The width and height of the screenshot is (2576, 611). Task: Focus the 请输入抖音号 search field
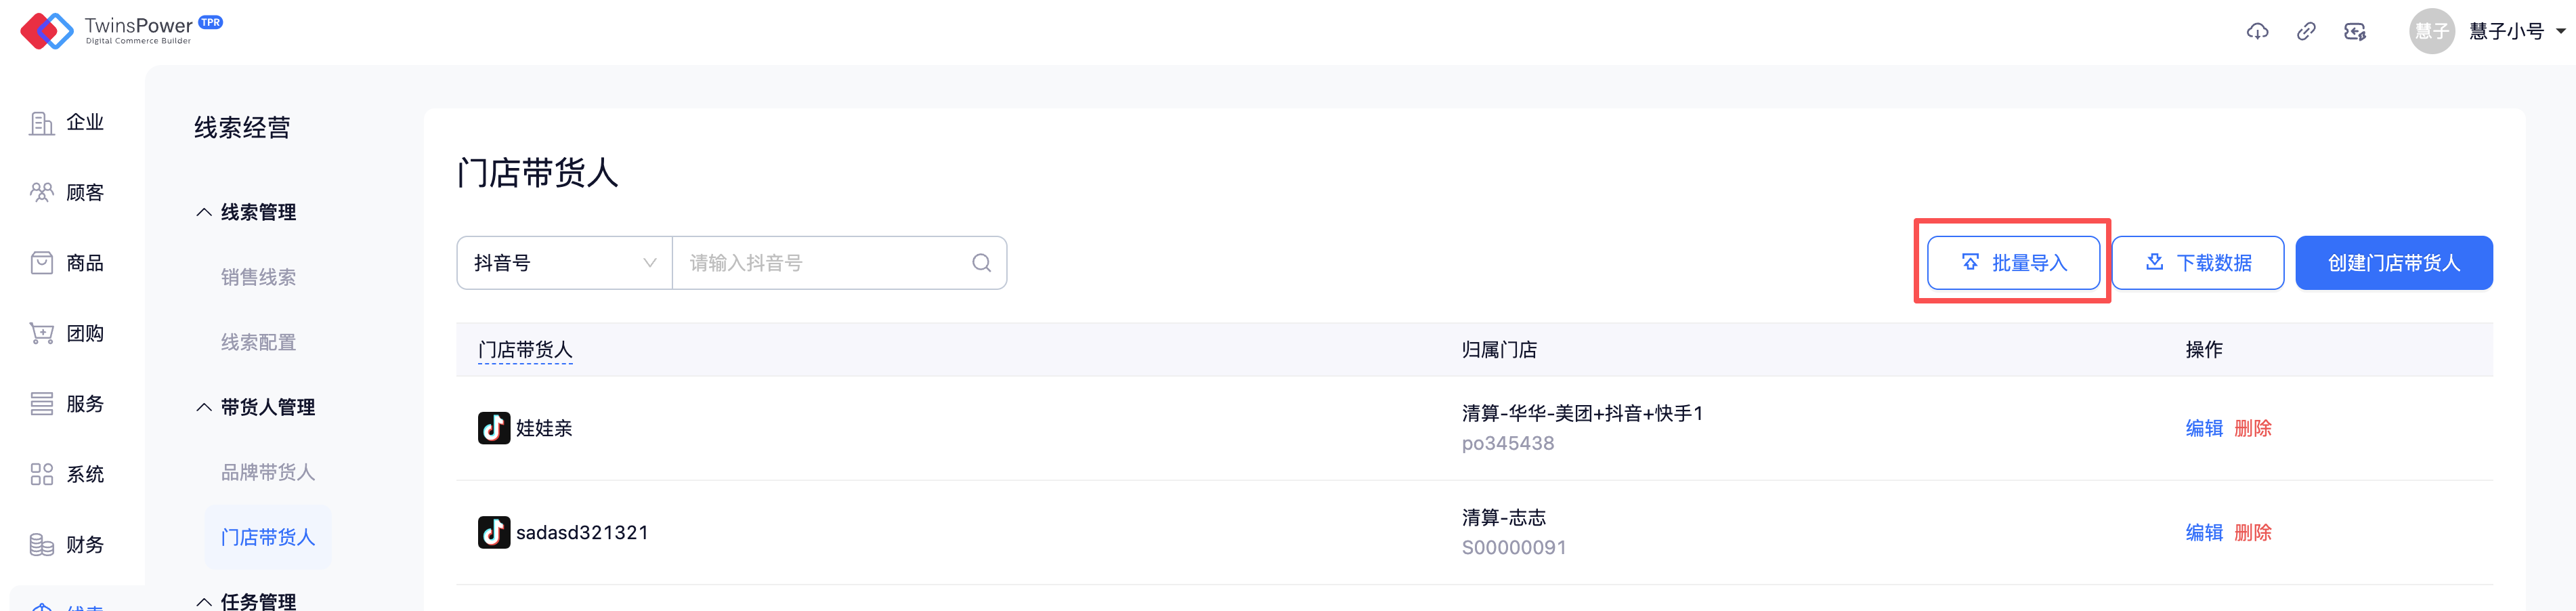pyautogui.click(x=820, y=263)
